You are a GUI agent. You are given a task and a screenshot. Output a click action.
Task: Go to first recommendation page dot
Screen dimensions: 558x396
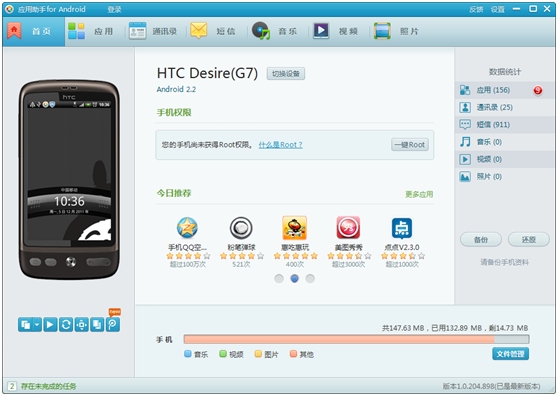pos(279,278)
